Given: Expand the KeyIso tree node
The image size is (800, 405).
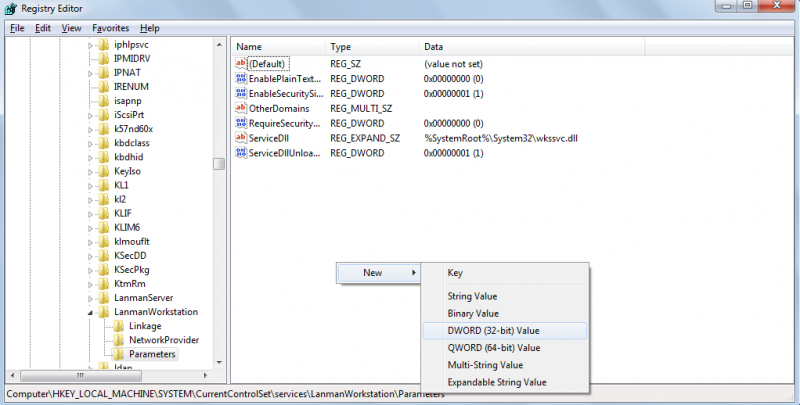Looking at the screenshot, I should pyautogui.click(x=90, y=172).
